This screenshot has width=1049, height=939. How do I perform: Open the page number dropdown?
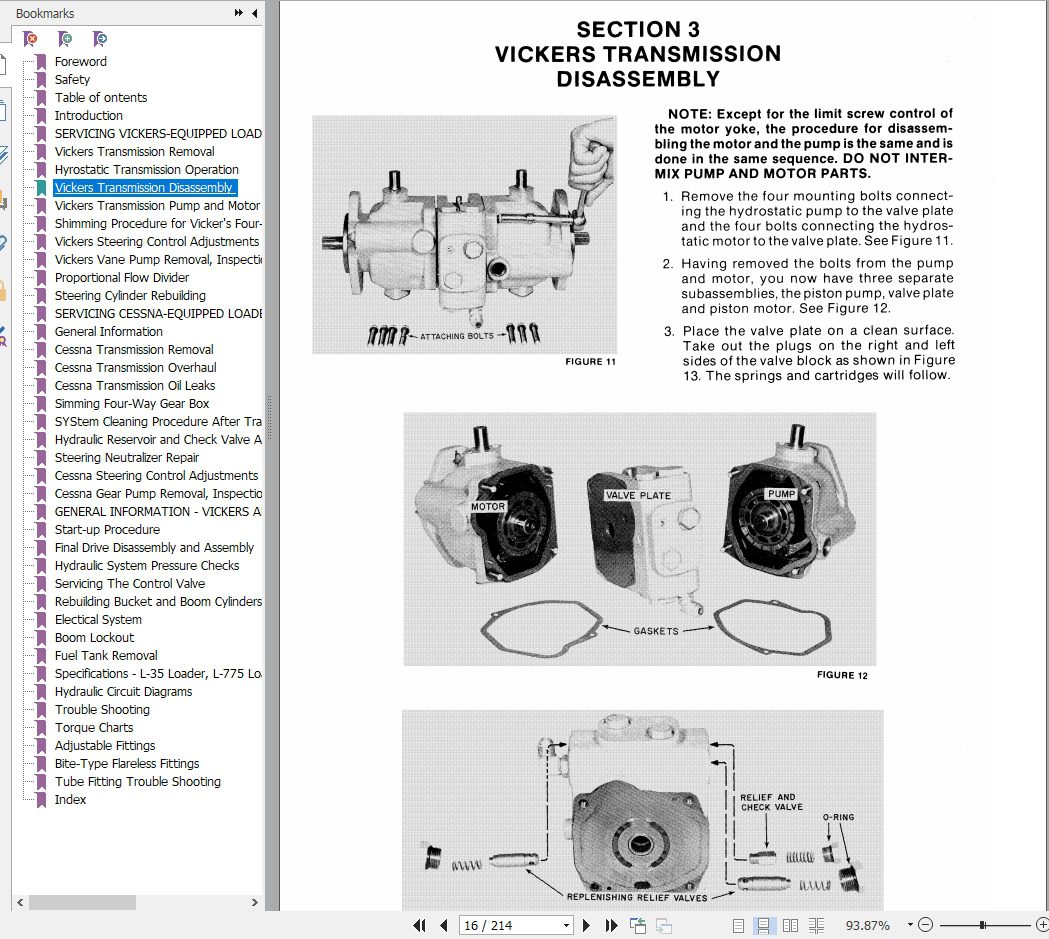tap(567, 926)
